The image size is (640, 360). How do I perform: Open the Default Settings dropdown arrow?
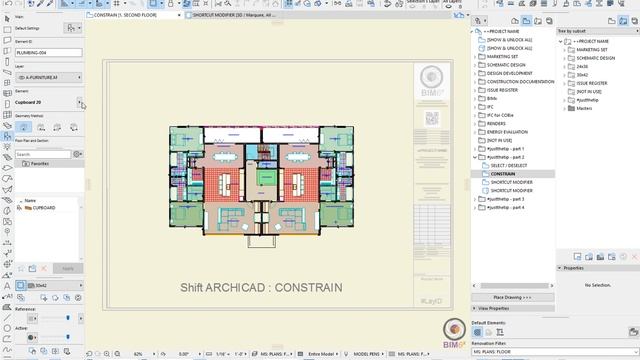(x=79, y=28)
